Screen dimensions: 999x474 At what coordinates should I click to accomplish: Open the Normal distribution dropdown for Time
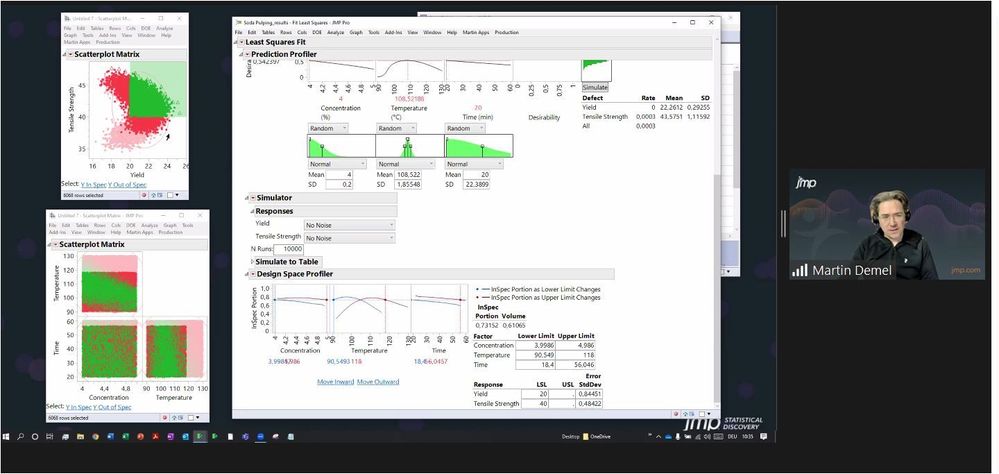[x=474, y=164]
